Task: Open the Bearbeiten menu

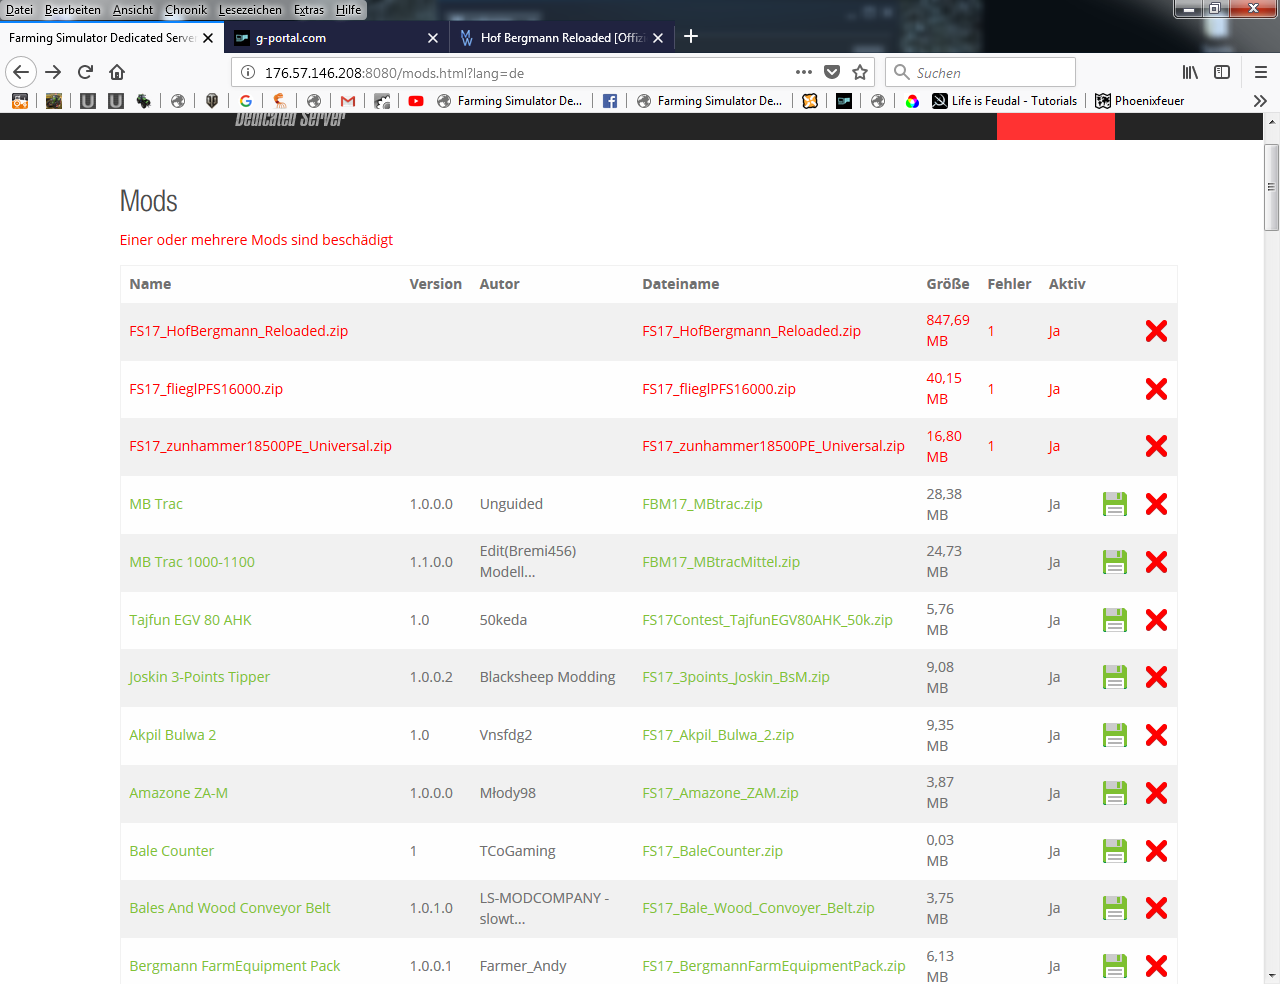Action: 73,10
